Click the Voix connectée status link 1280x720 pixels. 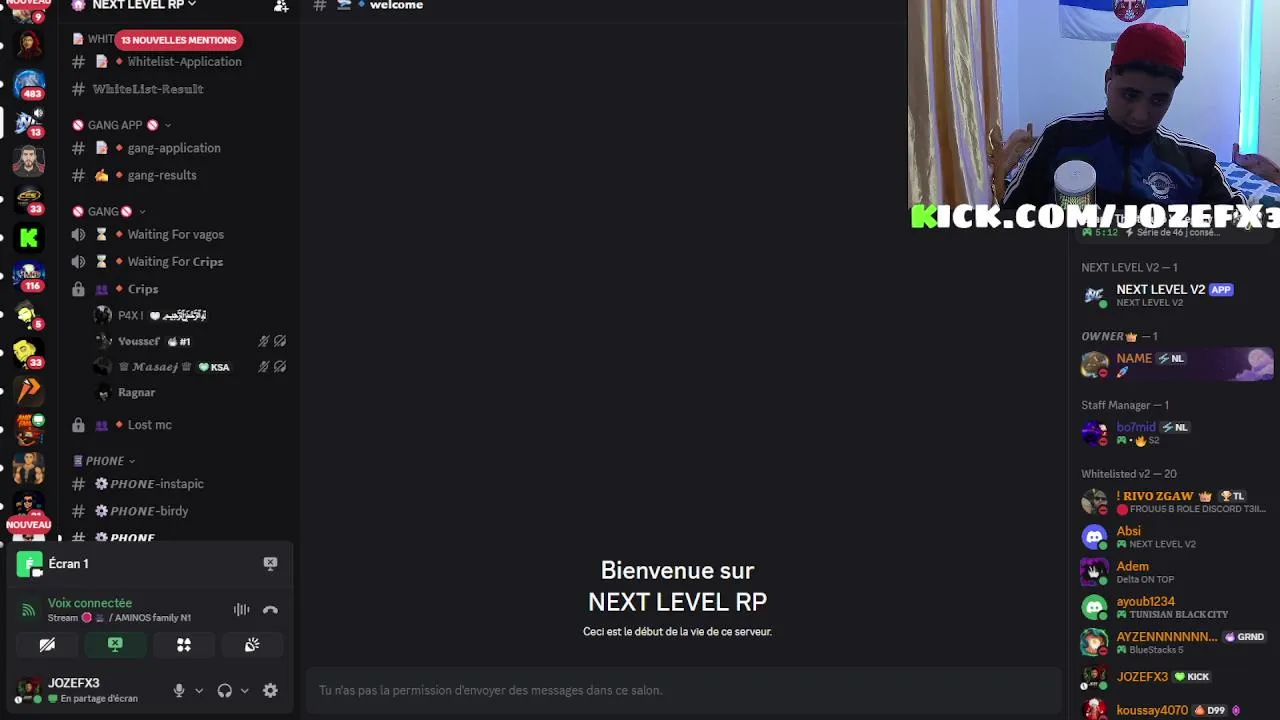pyautogui.click(x=90, y=603)
